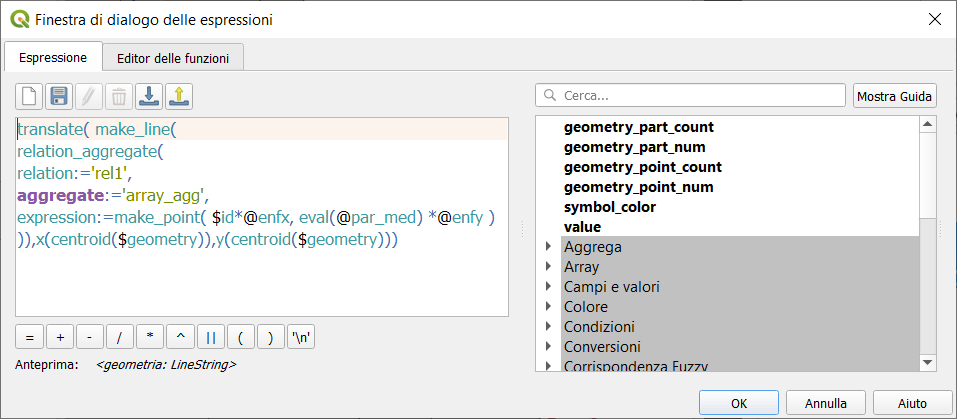Click the export user expressions icon

coord(179,96)
